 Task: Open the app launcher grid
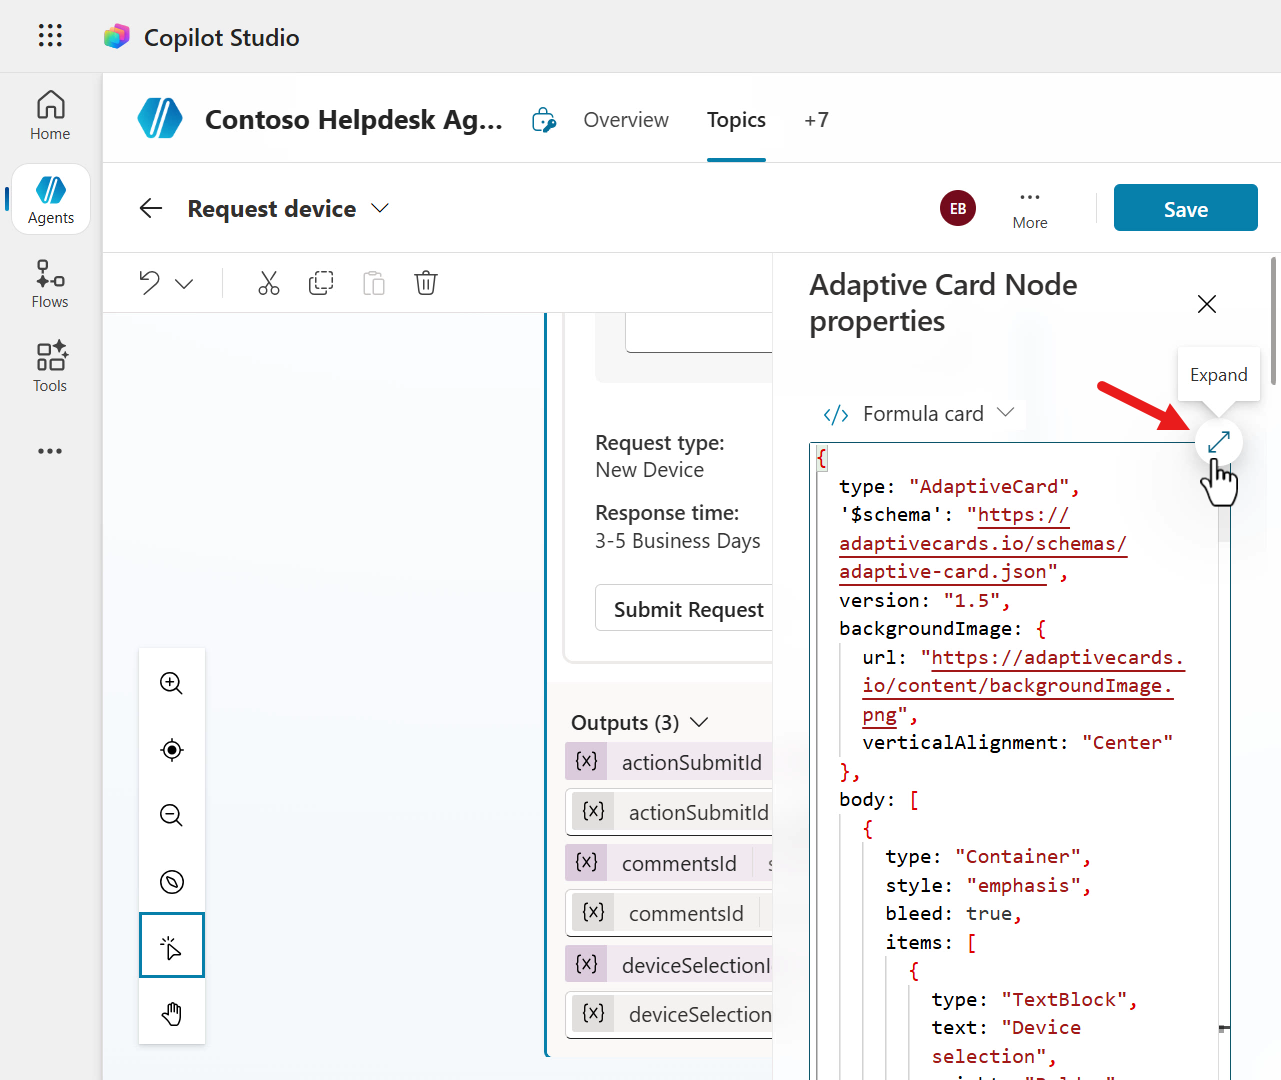click(x=50, y=36)
